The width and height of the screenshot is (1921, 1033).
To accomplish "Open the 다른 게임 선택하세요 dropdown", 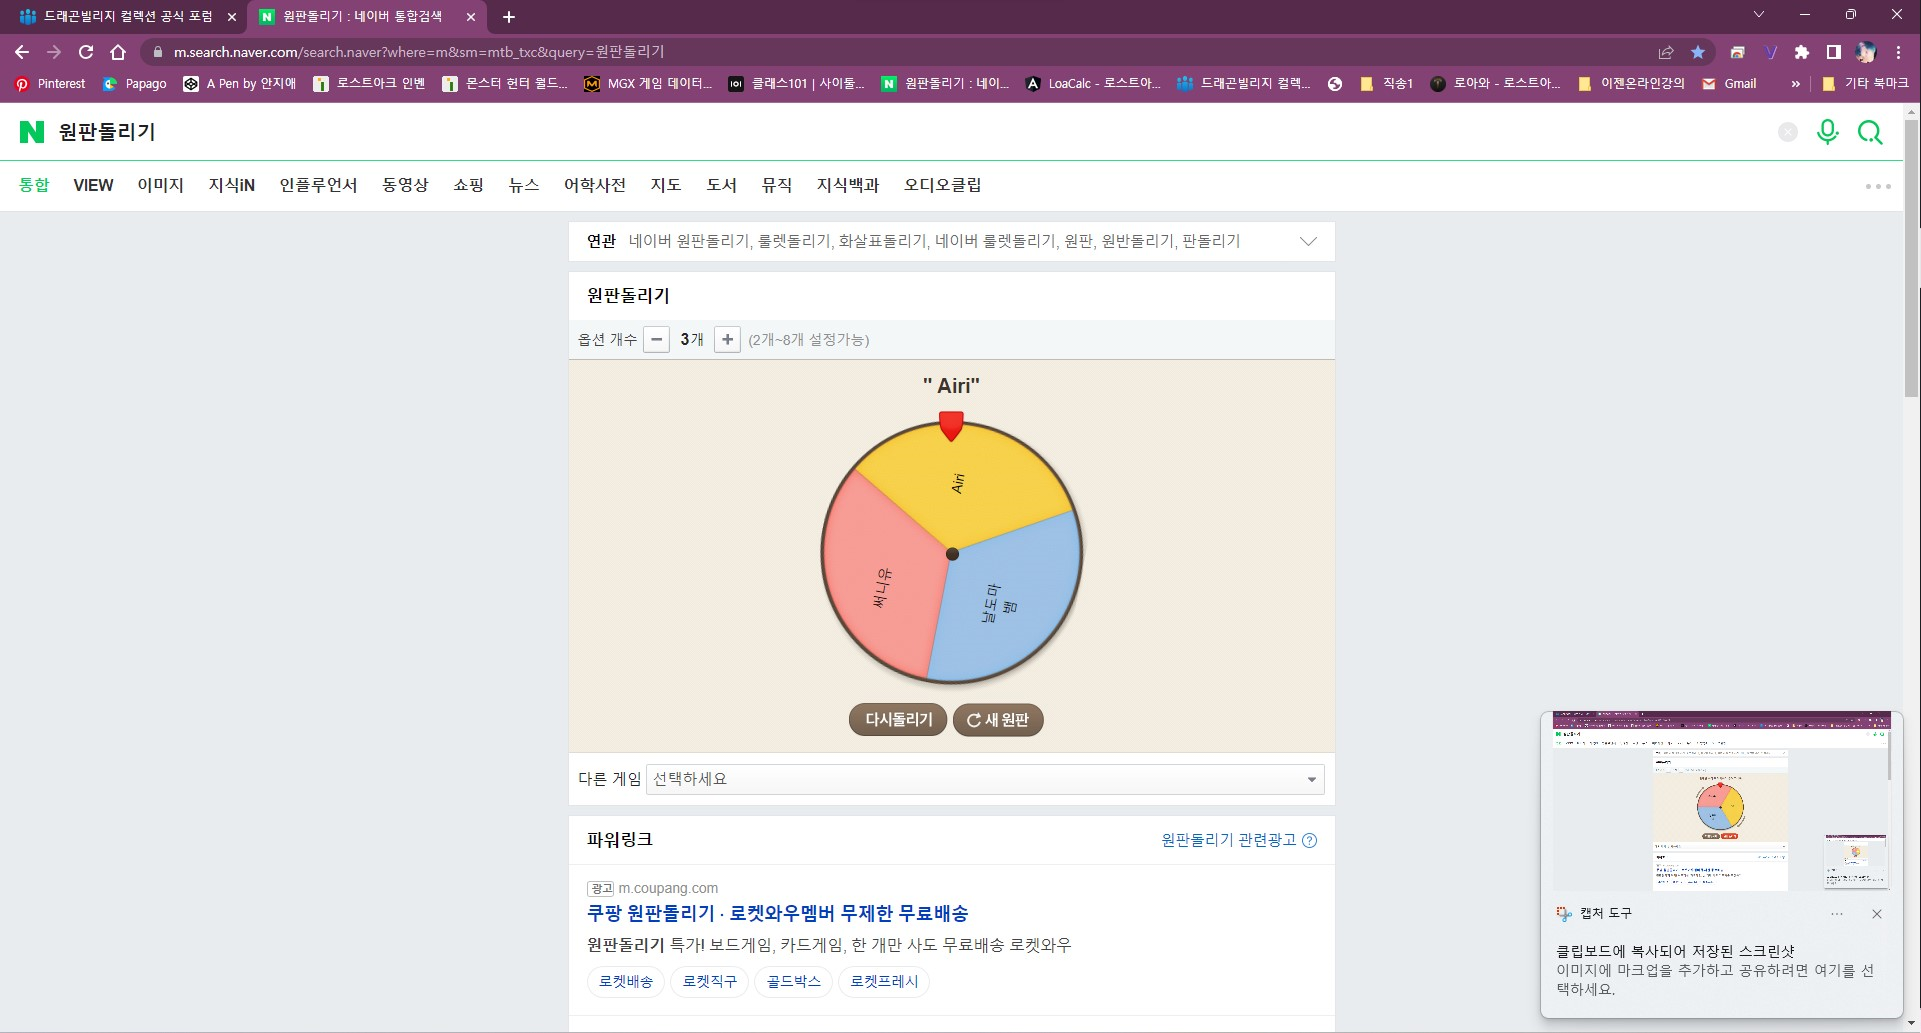I will [x=985, y=779].
